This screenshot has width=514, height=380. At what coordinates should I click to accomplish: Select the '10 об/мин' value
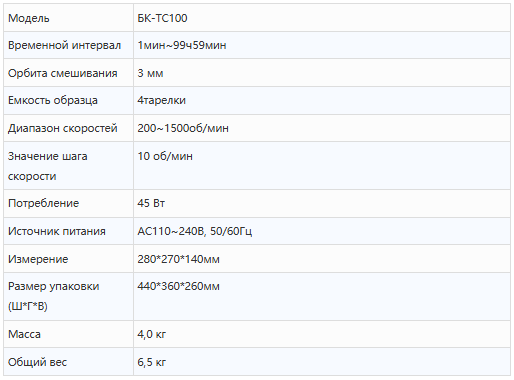[x=165, y=156]
